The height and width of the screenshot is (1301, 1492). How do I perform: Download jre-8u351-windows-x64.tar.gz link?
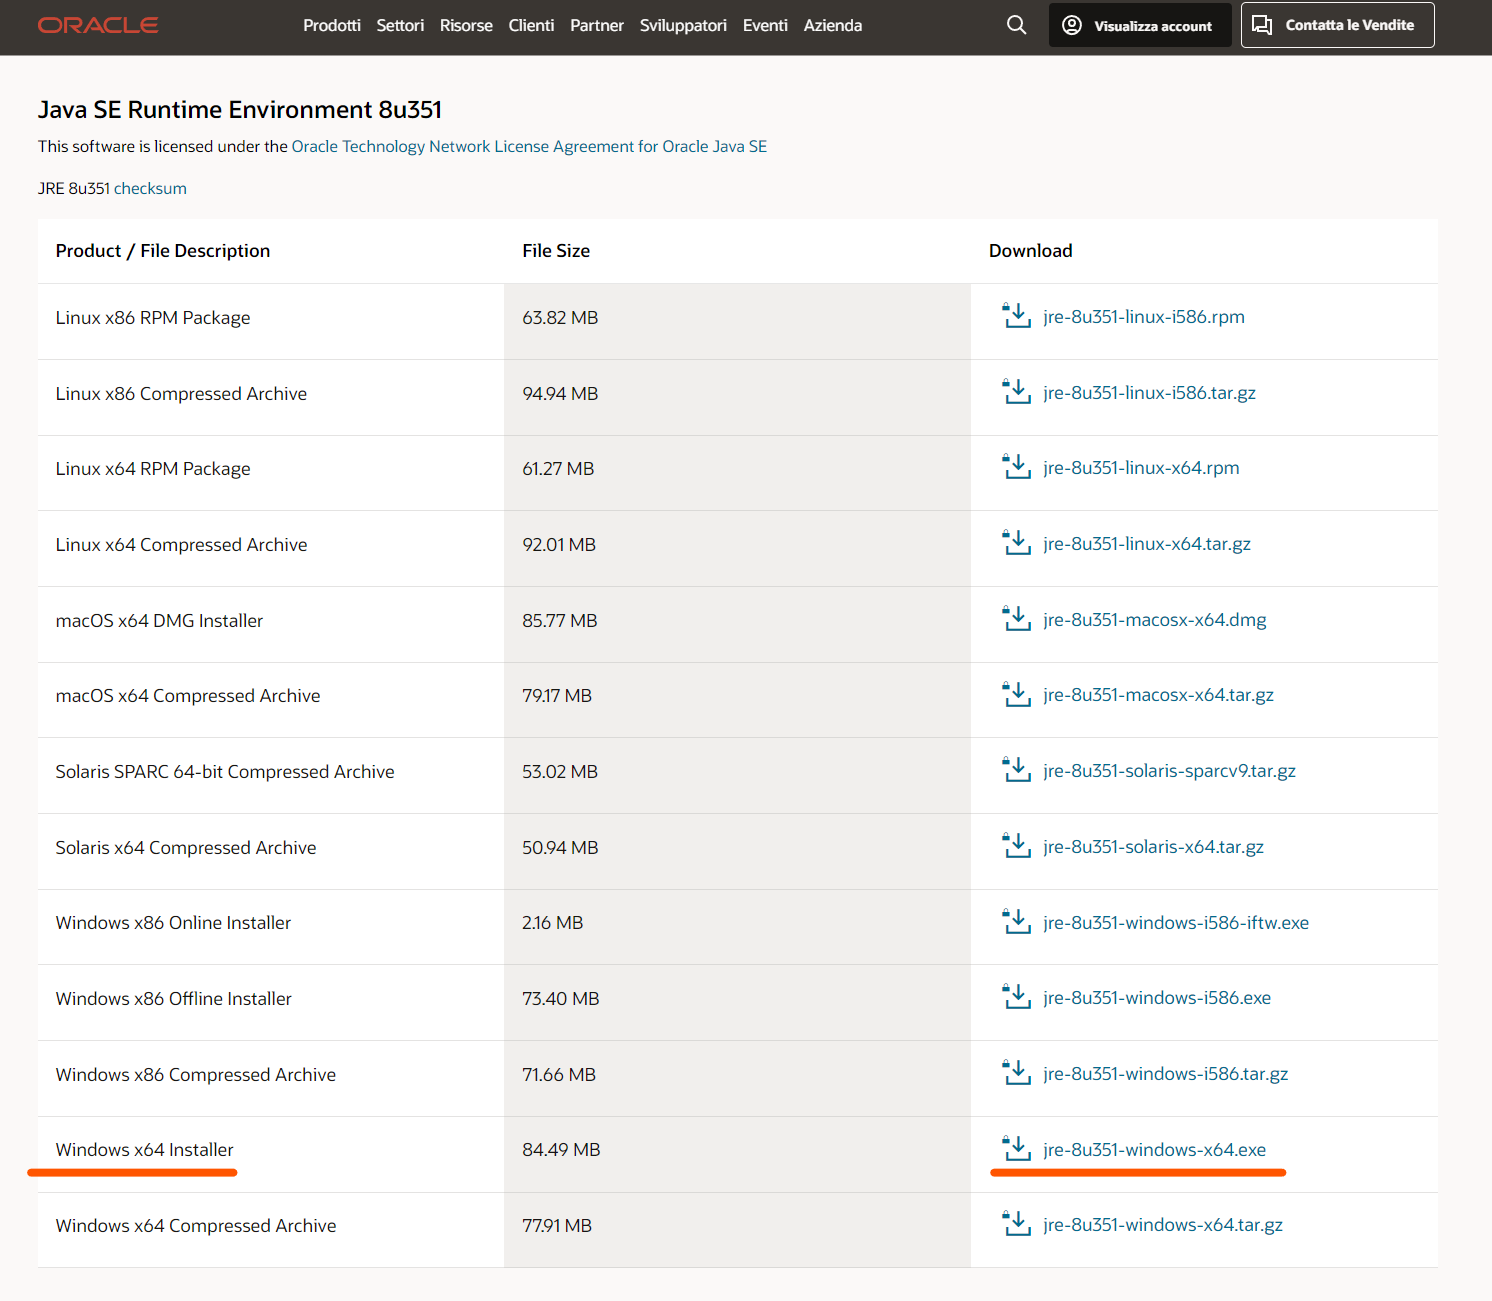(x=1163, y=1225)
